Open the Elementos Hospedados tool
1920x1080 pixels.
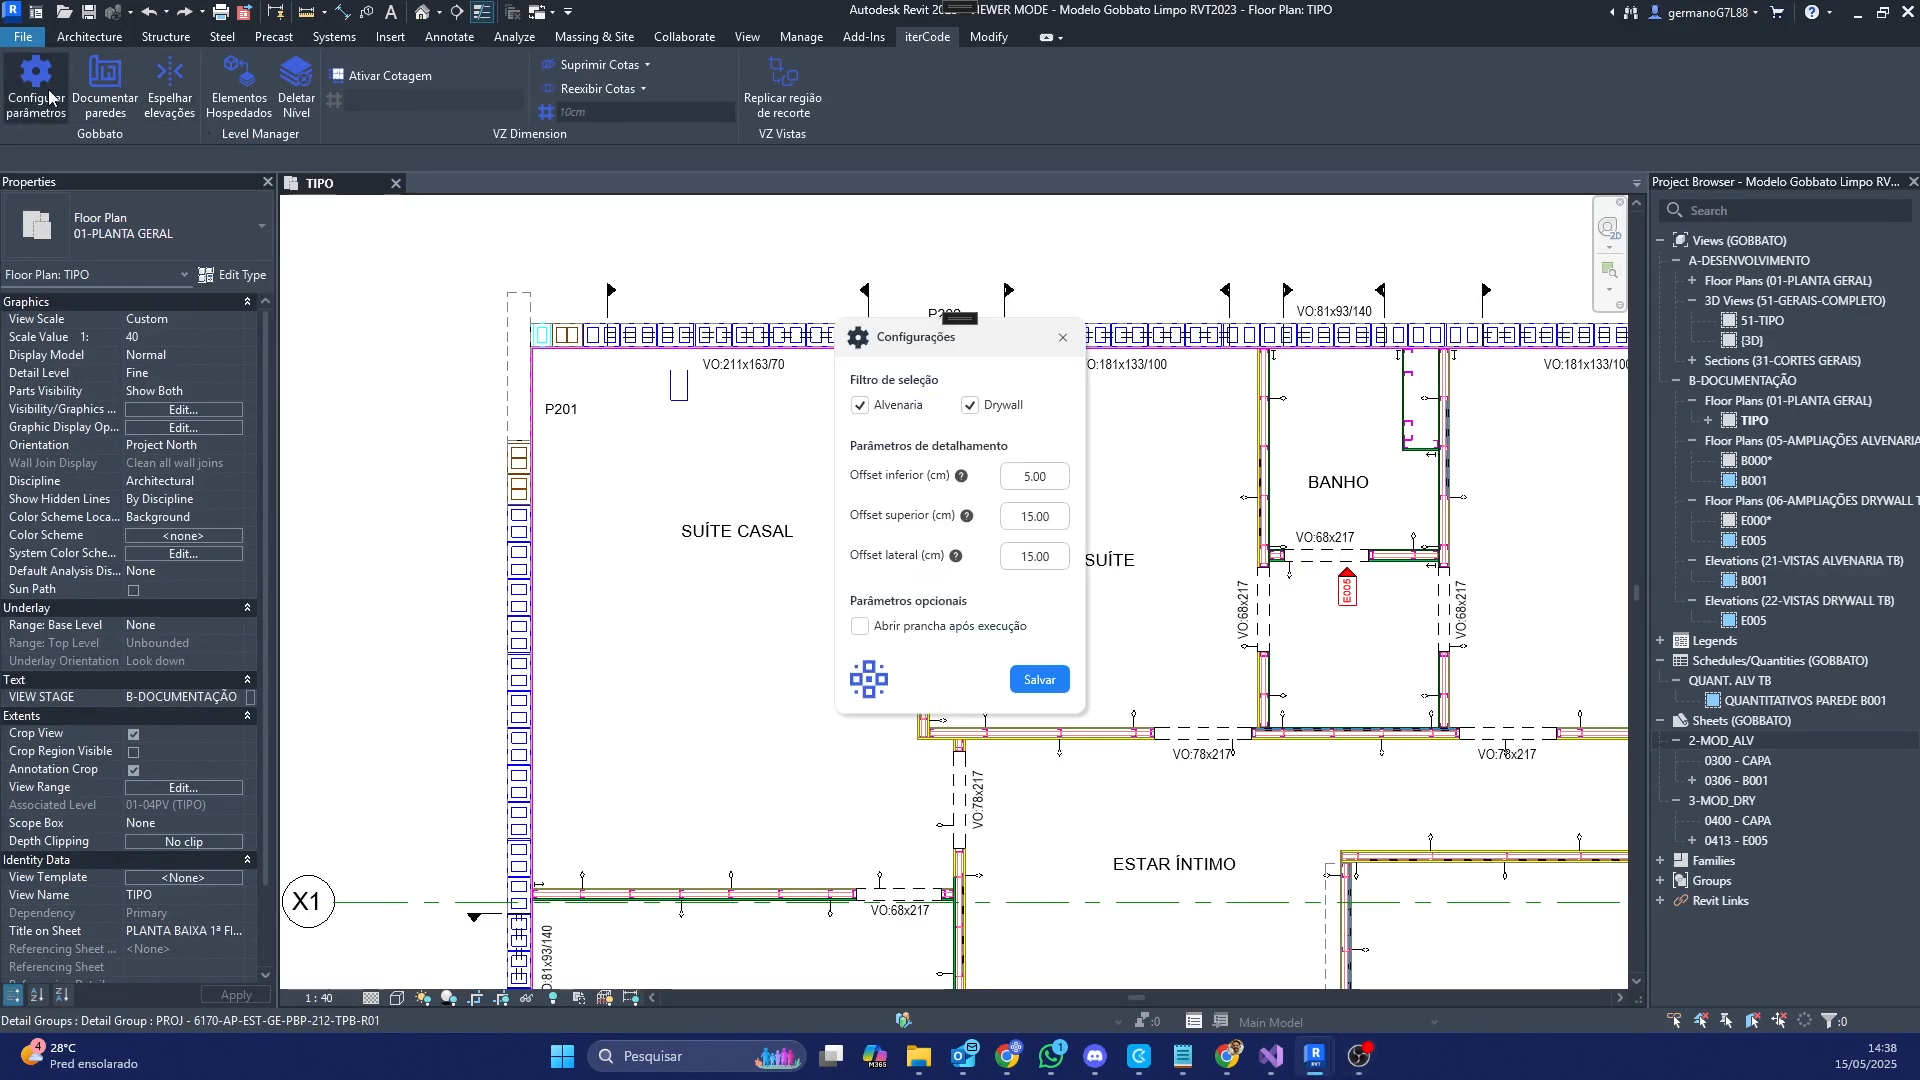239,87
